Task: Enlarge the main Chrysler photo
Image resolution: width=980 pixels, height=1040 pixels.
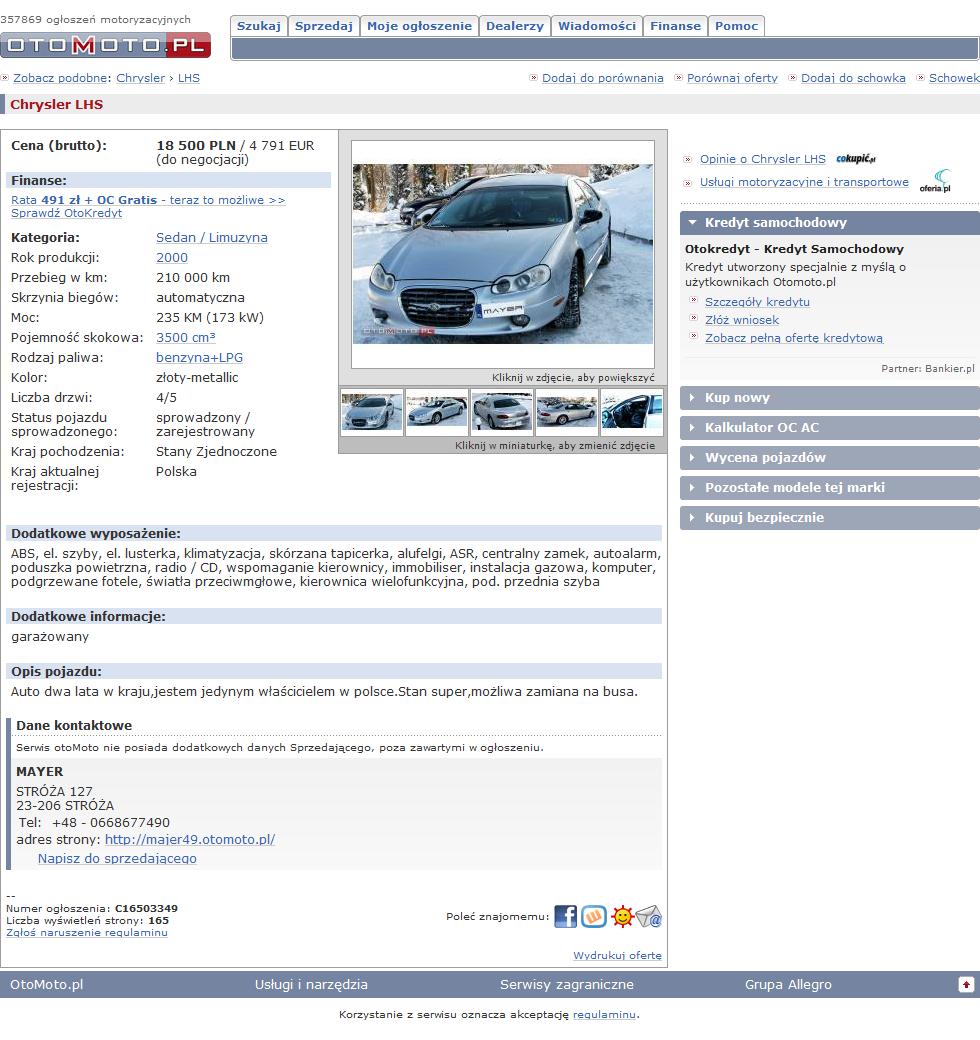Action: tap(503, 254)
